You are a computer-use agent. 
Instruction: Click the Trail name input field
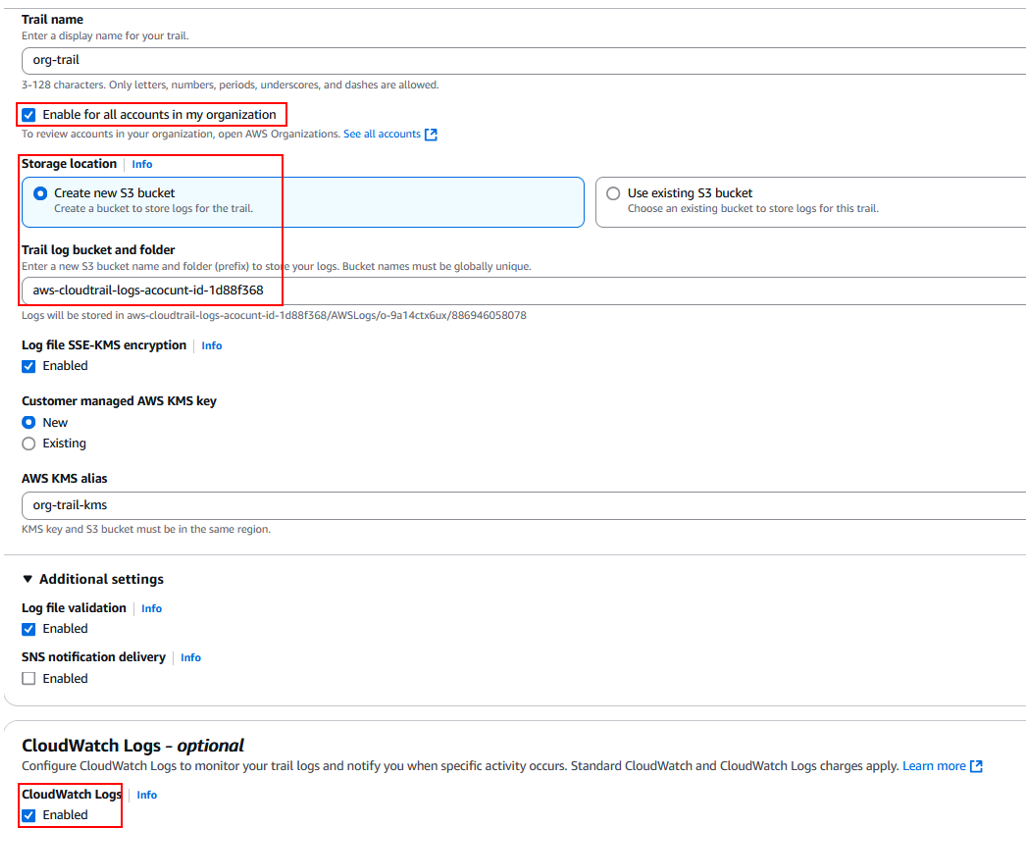[524, 60]
